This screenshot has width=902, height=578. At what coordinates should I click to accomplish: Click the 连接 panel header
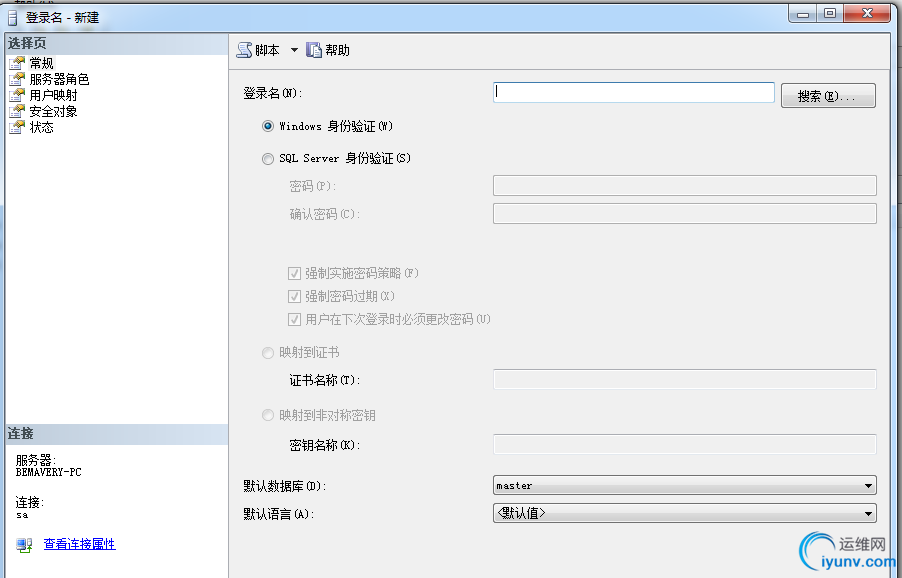pyautogui.click(x=117, y=434)
